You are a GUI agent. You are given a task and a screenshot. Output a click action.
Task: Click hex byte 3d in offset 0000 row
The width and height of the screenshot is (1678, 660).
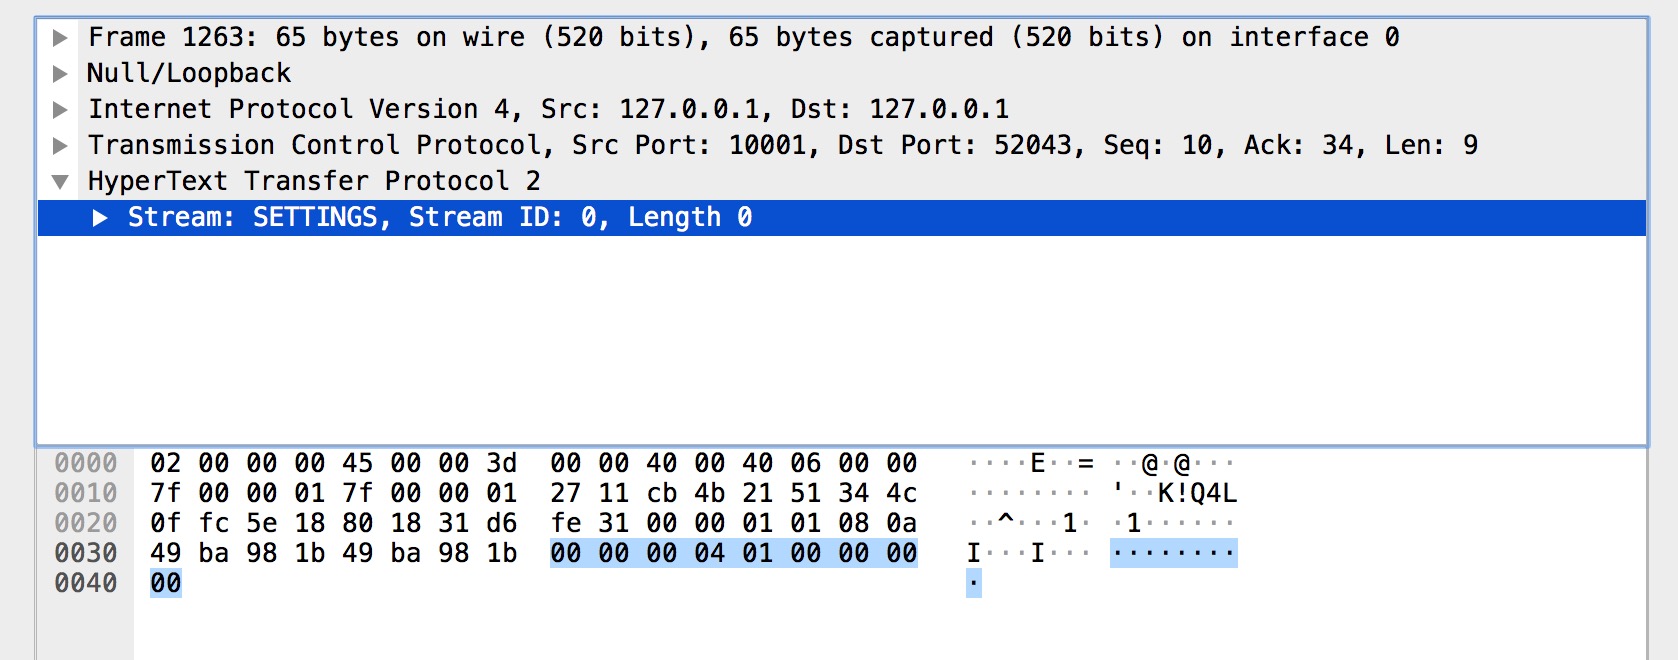coord(501,464)
